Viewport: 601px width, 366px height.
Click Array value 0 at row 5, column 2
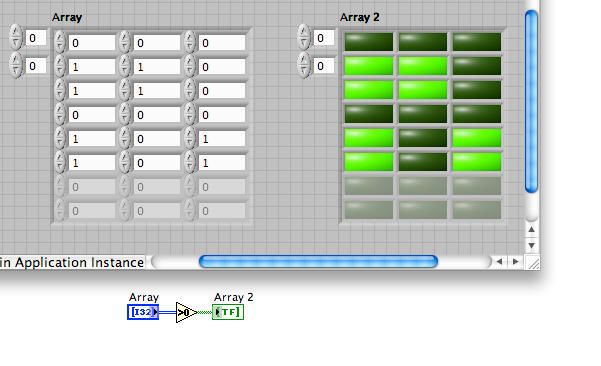pyautogui.click(x=157, y=139)
